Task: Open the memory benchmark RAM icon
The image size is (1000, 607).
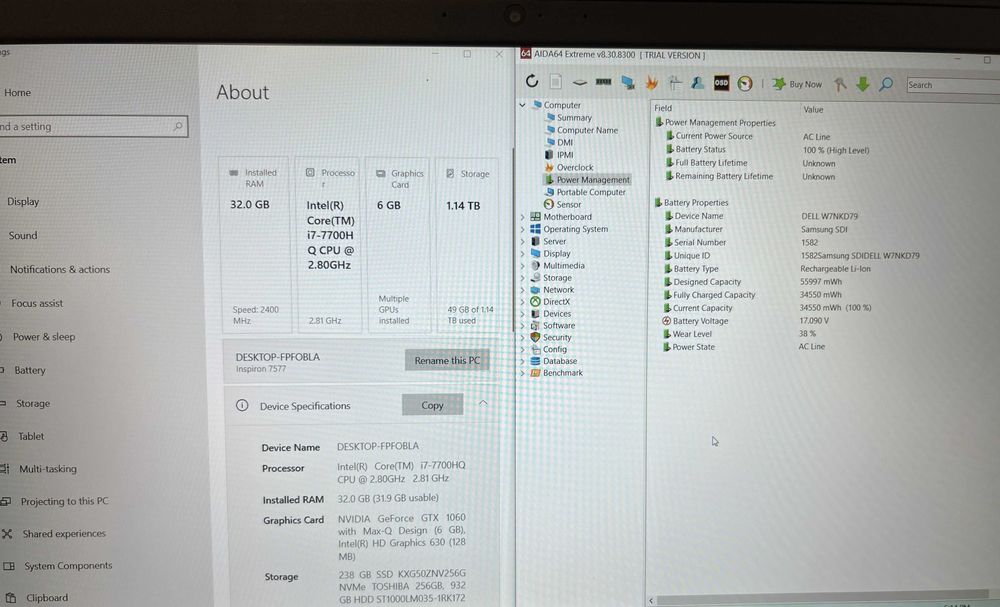Action: click(x=603, y=82)
